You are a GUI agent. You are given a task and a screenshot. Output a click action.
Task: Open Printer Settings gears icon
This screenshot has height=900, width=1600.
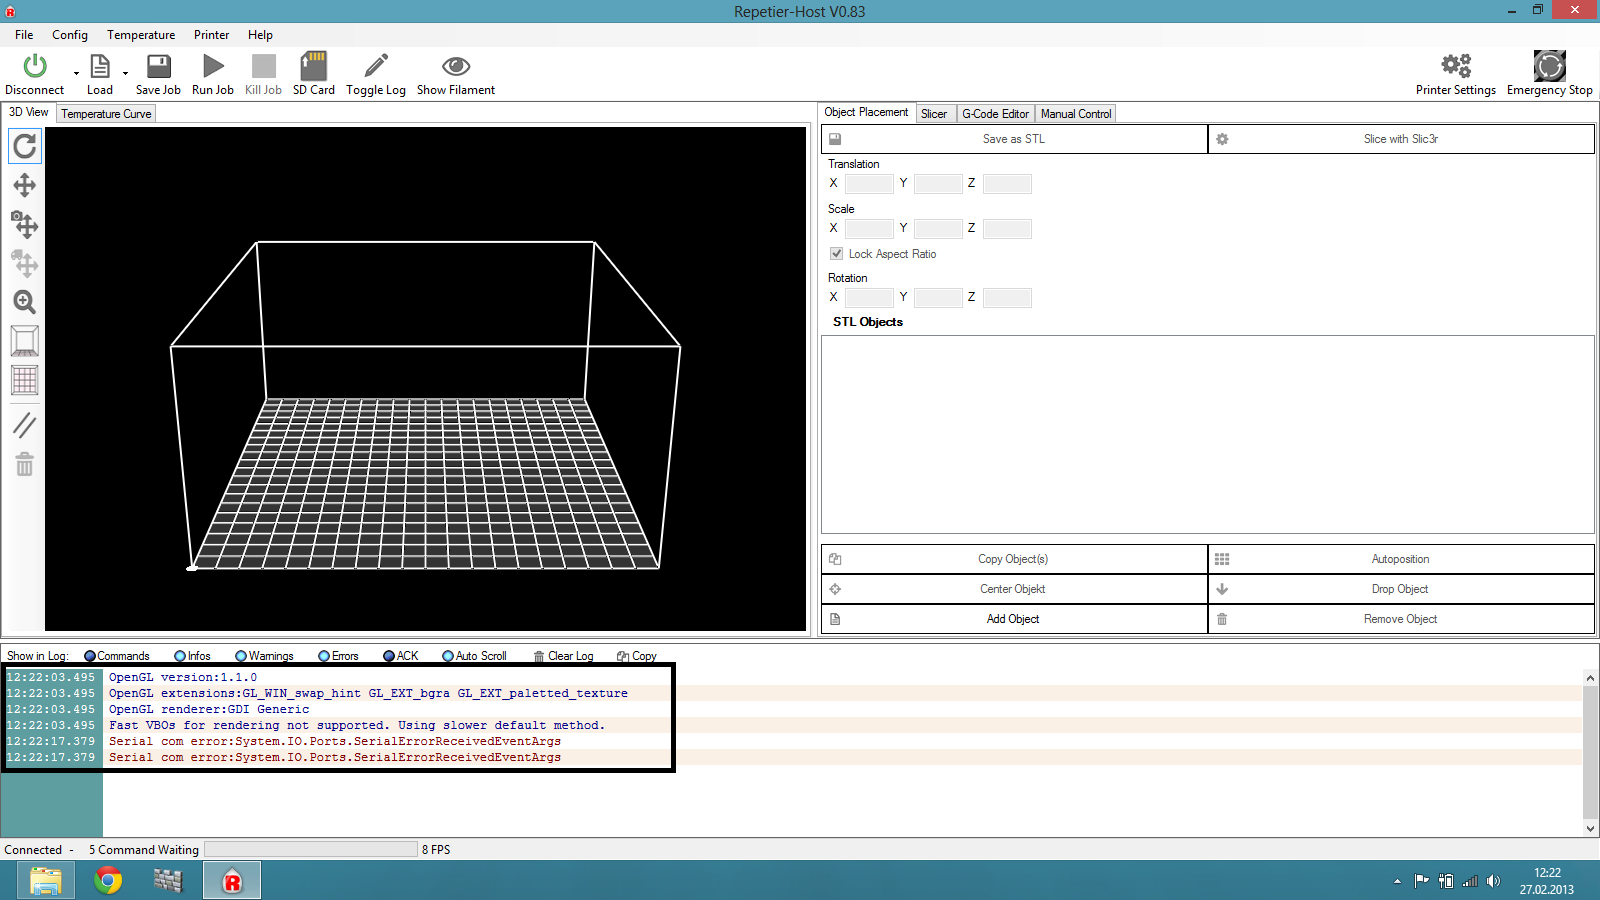pos(1456,66)
